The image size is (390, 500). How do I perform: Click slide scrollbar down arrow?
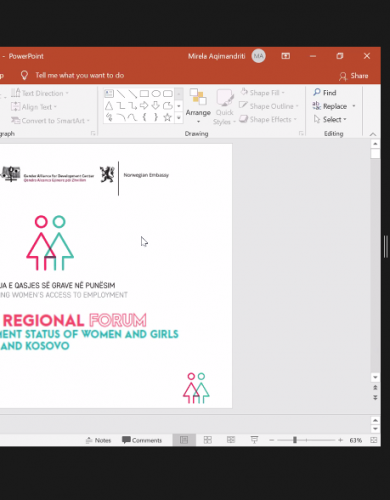pyautogui.click(x=375, y=377)
